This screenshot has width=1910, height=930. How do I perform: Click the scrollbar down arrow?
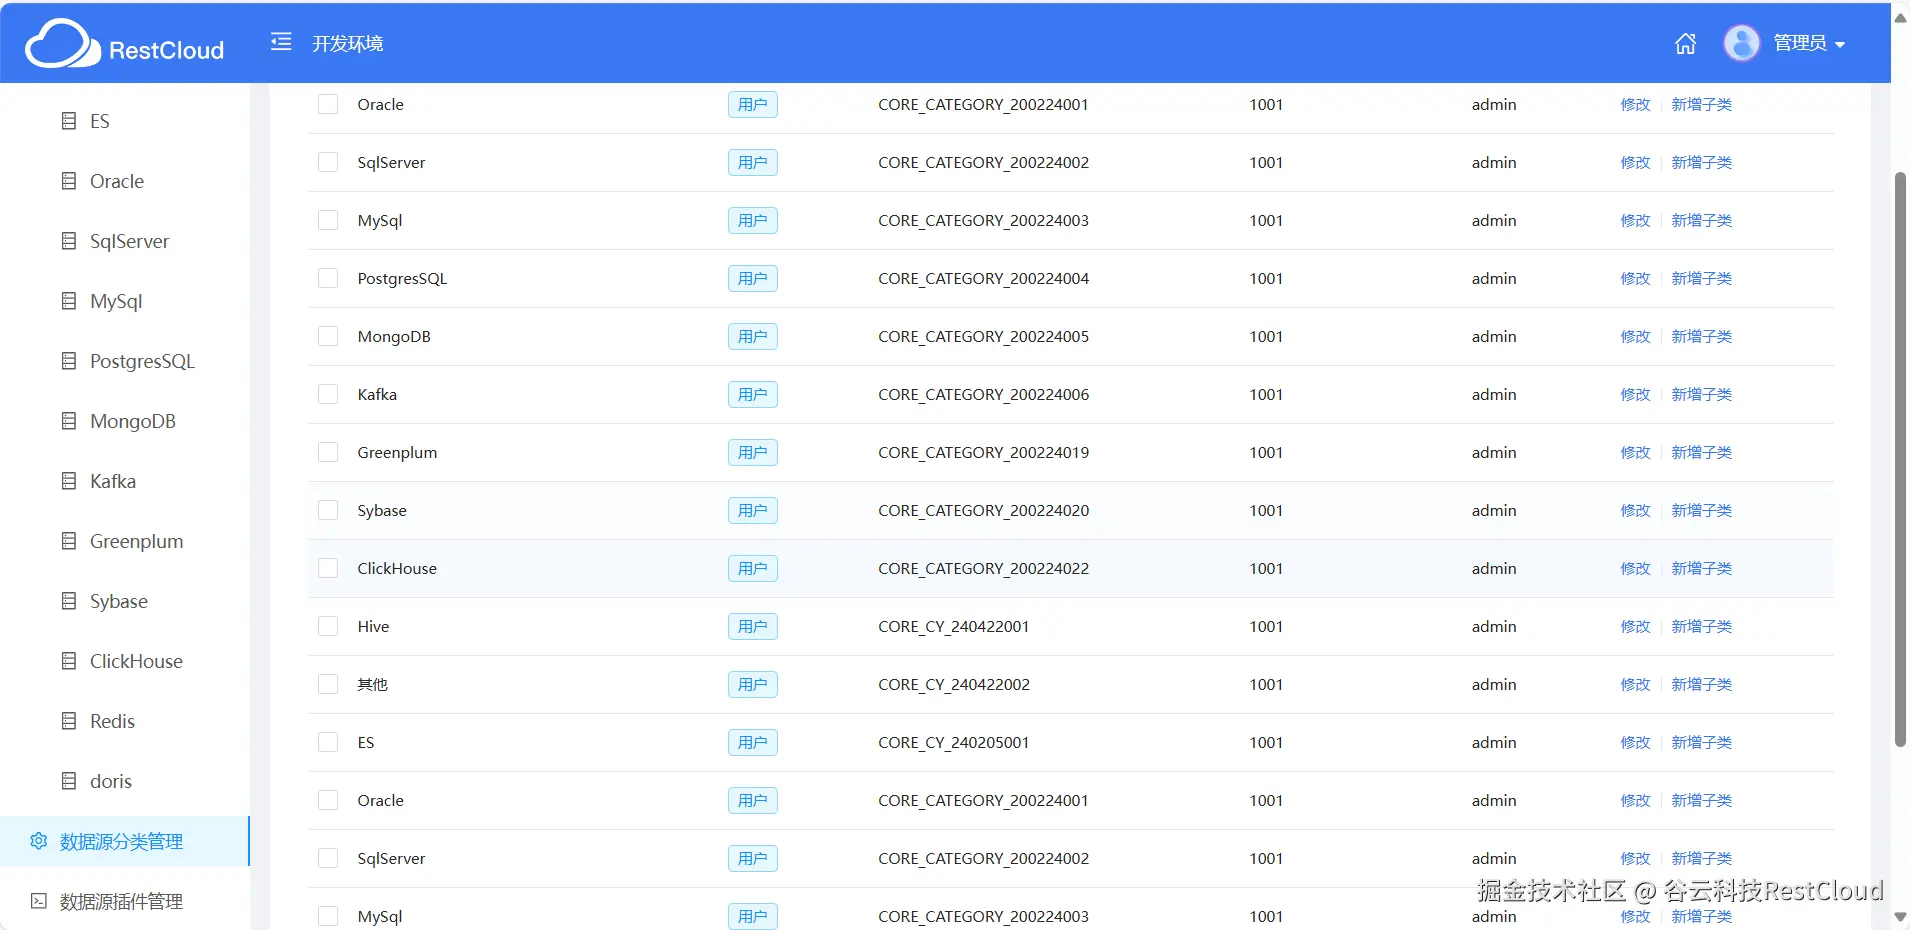[1900, 916]
